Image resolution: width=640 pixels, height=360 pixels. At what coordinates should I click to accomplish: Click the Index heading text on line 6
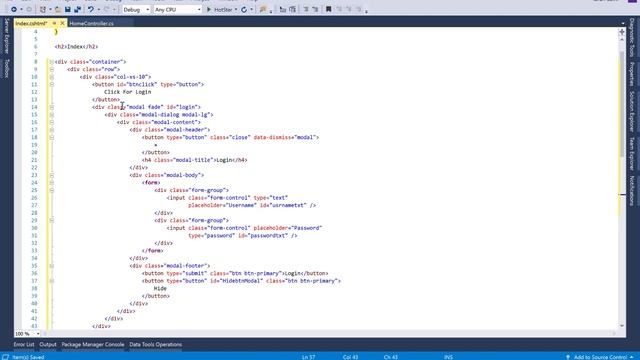(x=75, y=47)
